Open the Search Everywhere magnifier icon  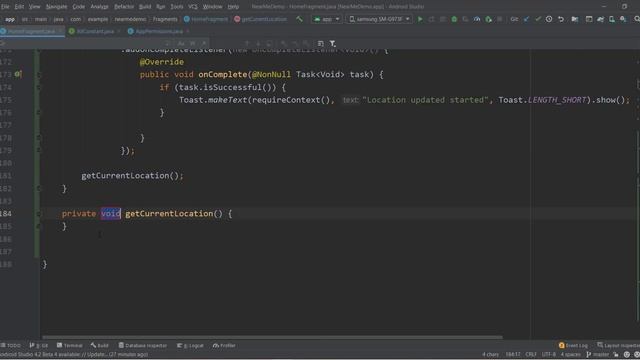click(x=636, y=19)
